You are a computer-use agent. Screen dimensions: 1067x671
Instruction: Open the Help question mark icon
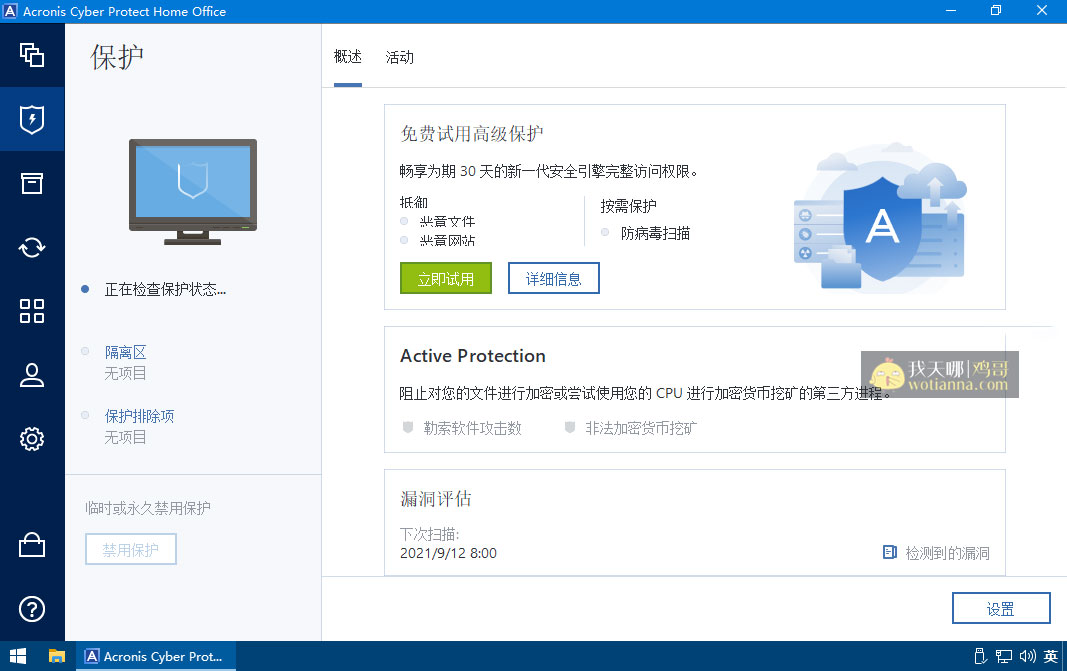tap(32, 609)
